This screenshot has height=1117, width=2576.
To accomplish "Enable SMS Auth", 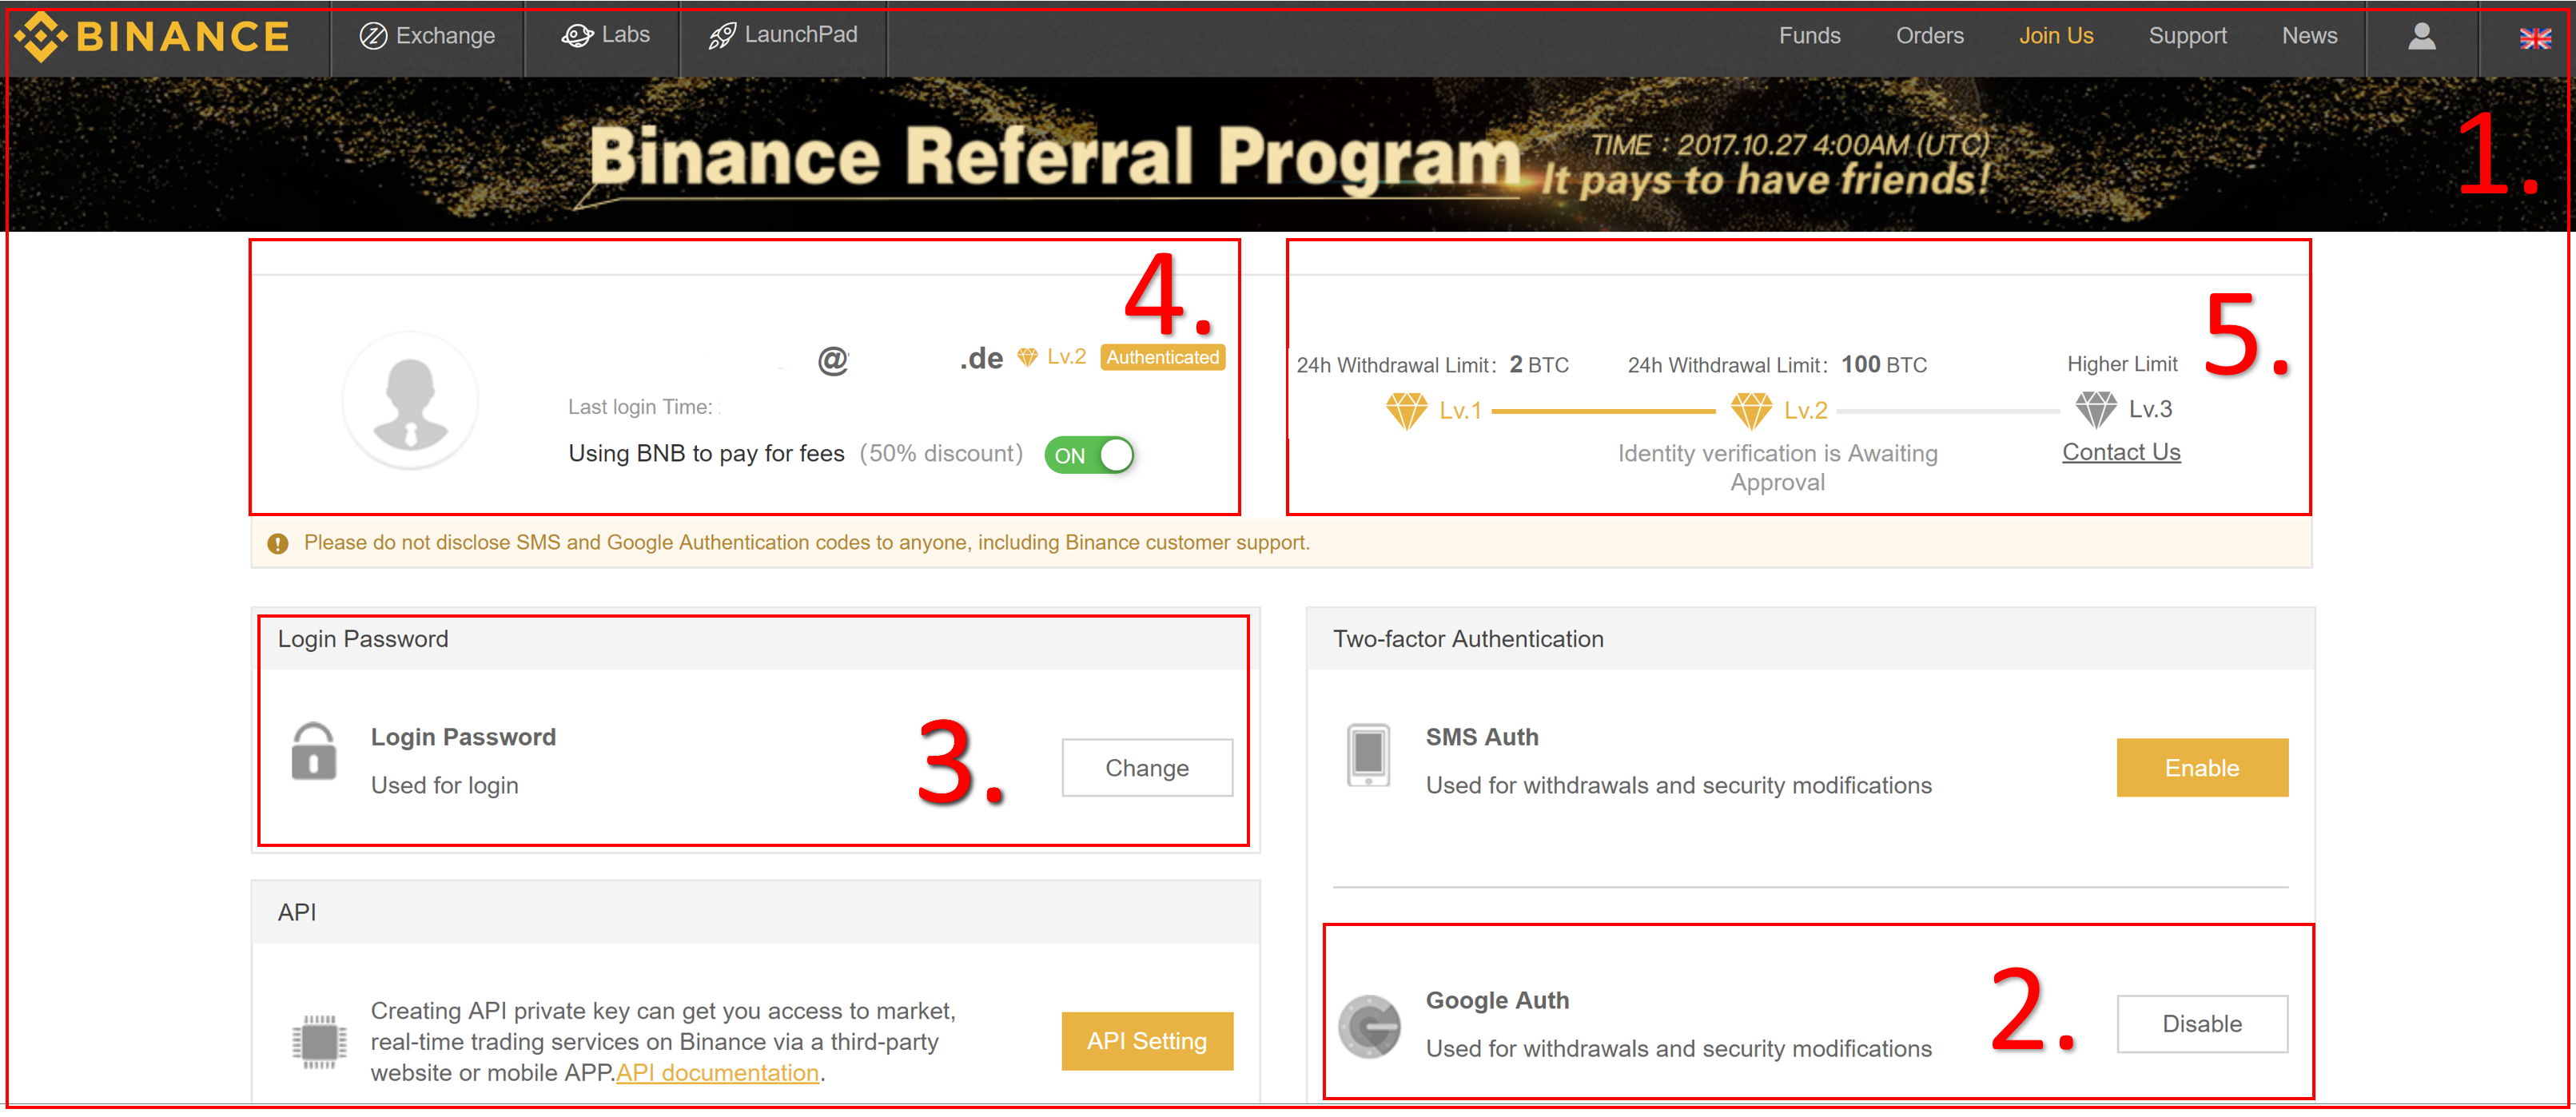I will pos(2202,767).
